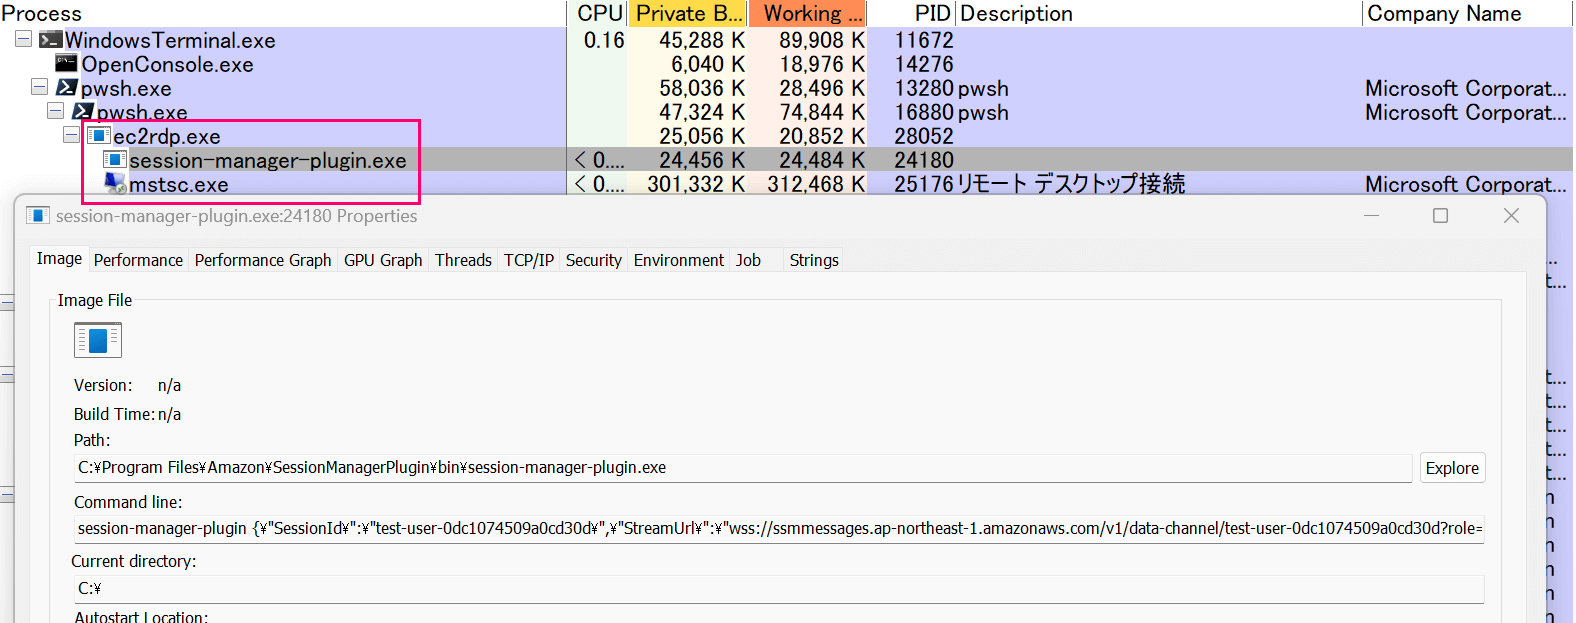The image size is (1576, 623).
Task: Click the リモート デスクトップ接続 description
Action: (1071, 184)
